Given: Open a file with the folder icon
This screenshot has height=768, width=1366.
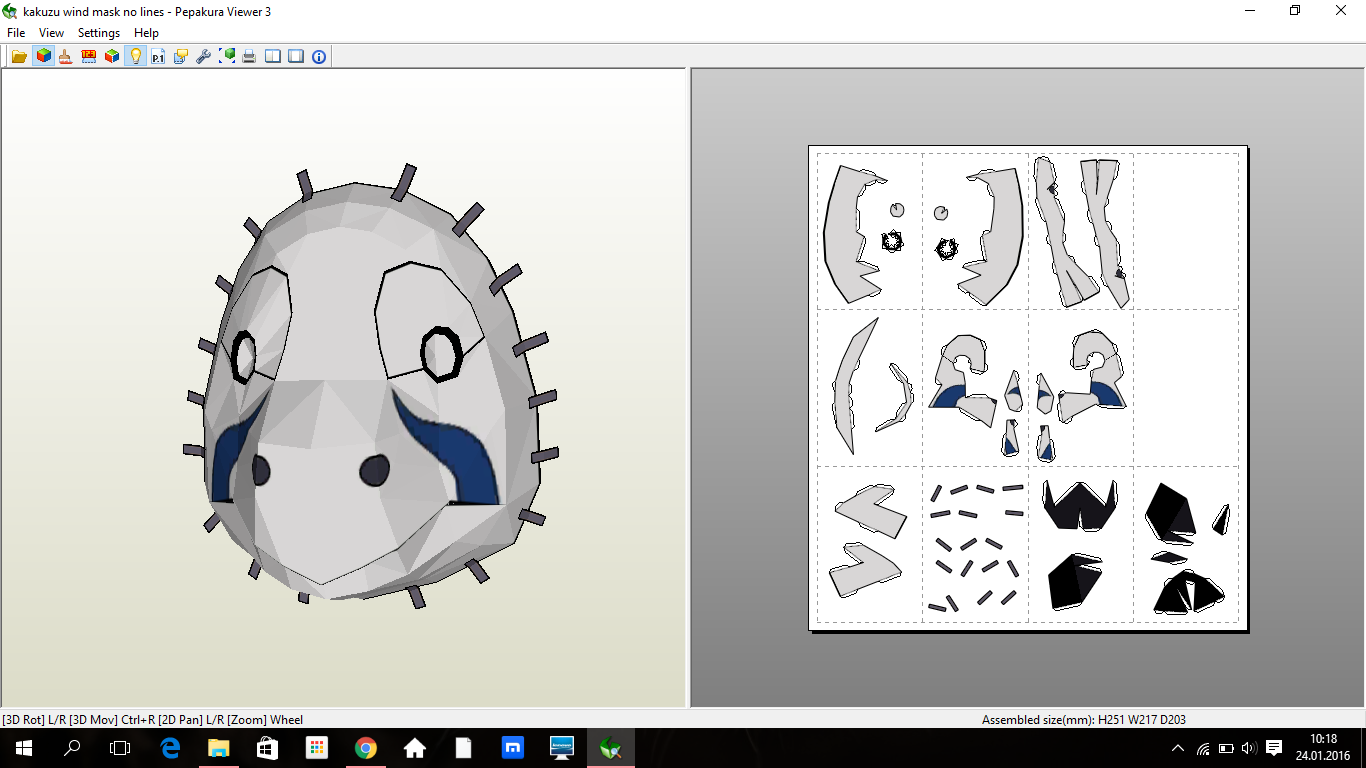Looking at the screenshot, I should coord(19,56).
